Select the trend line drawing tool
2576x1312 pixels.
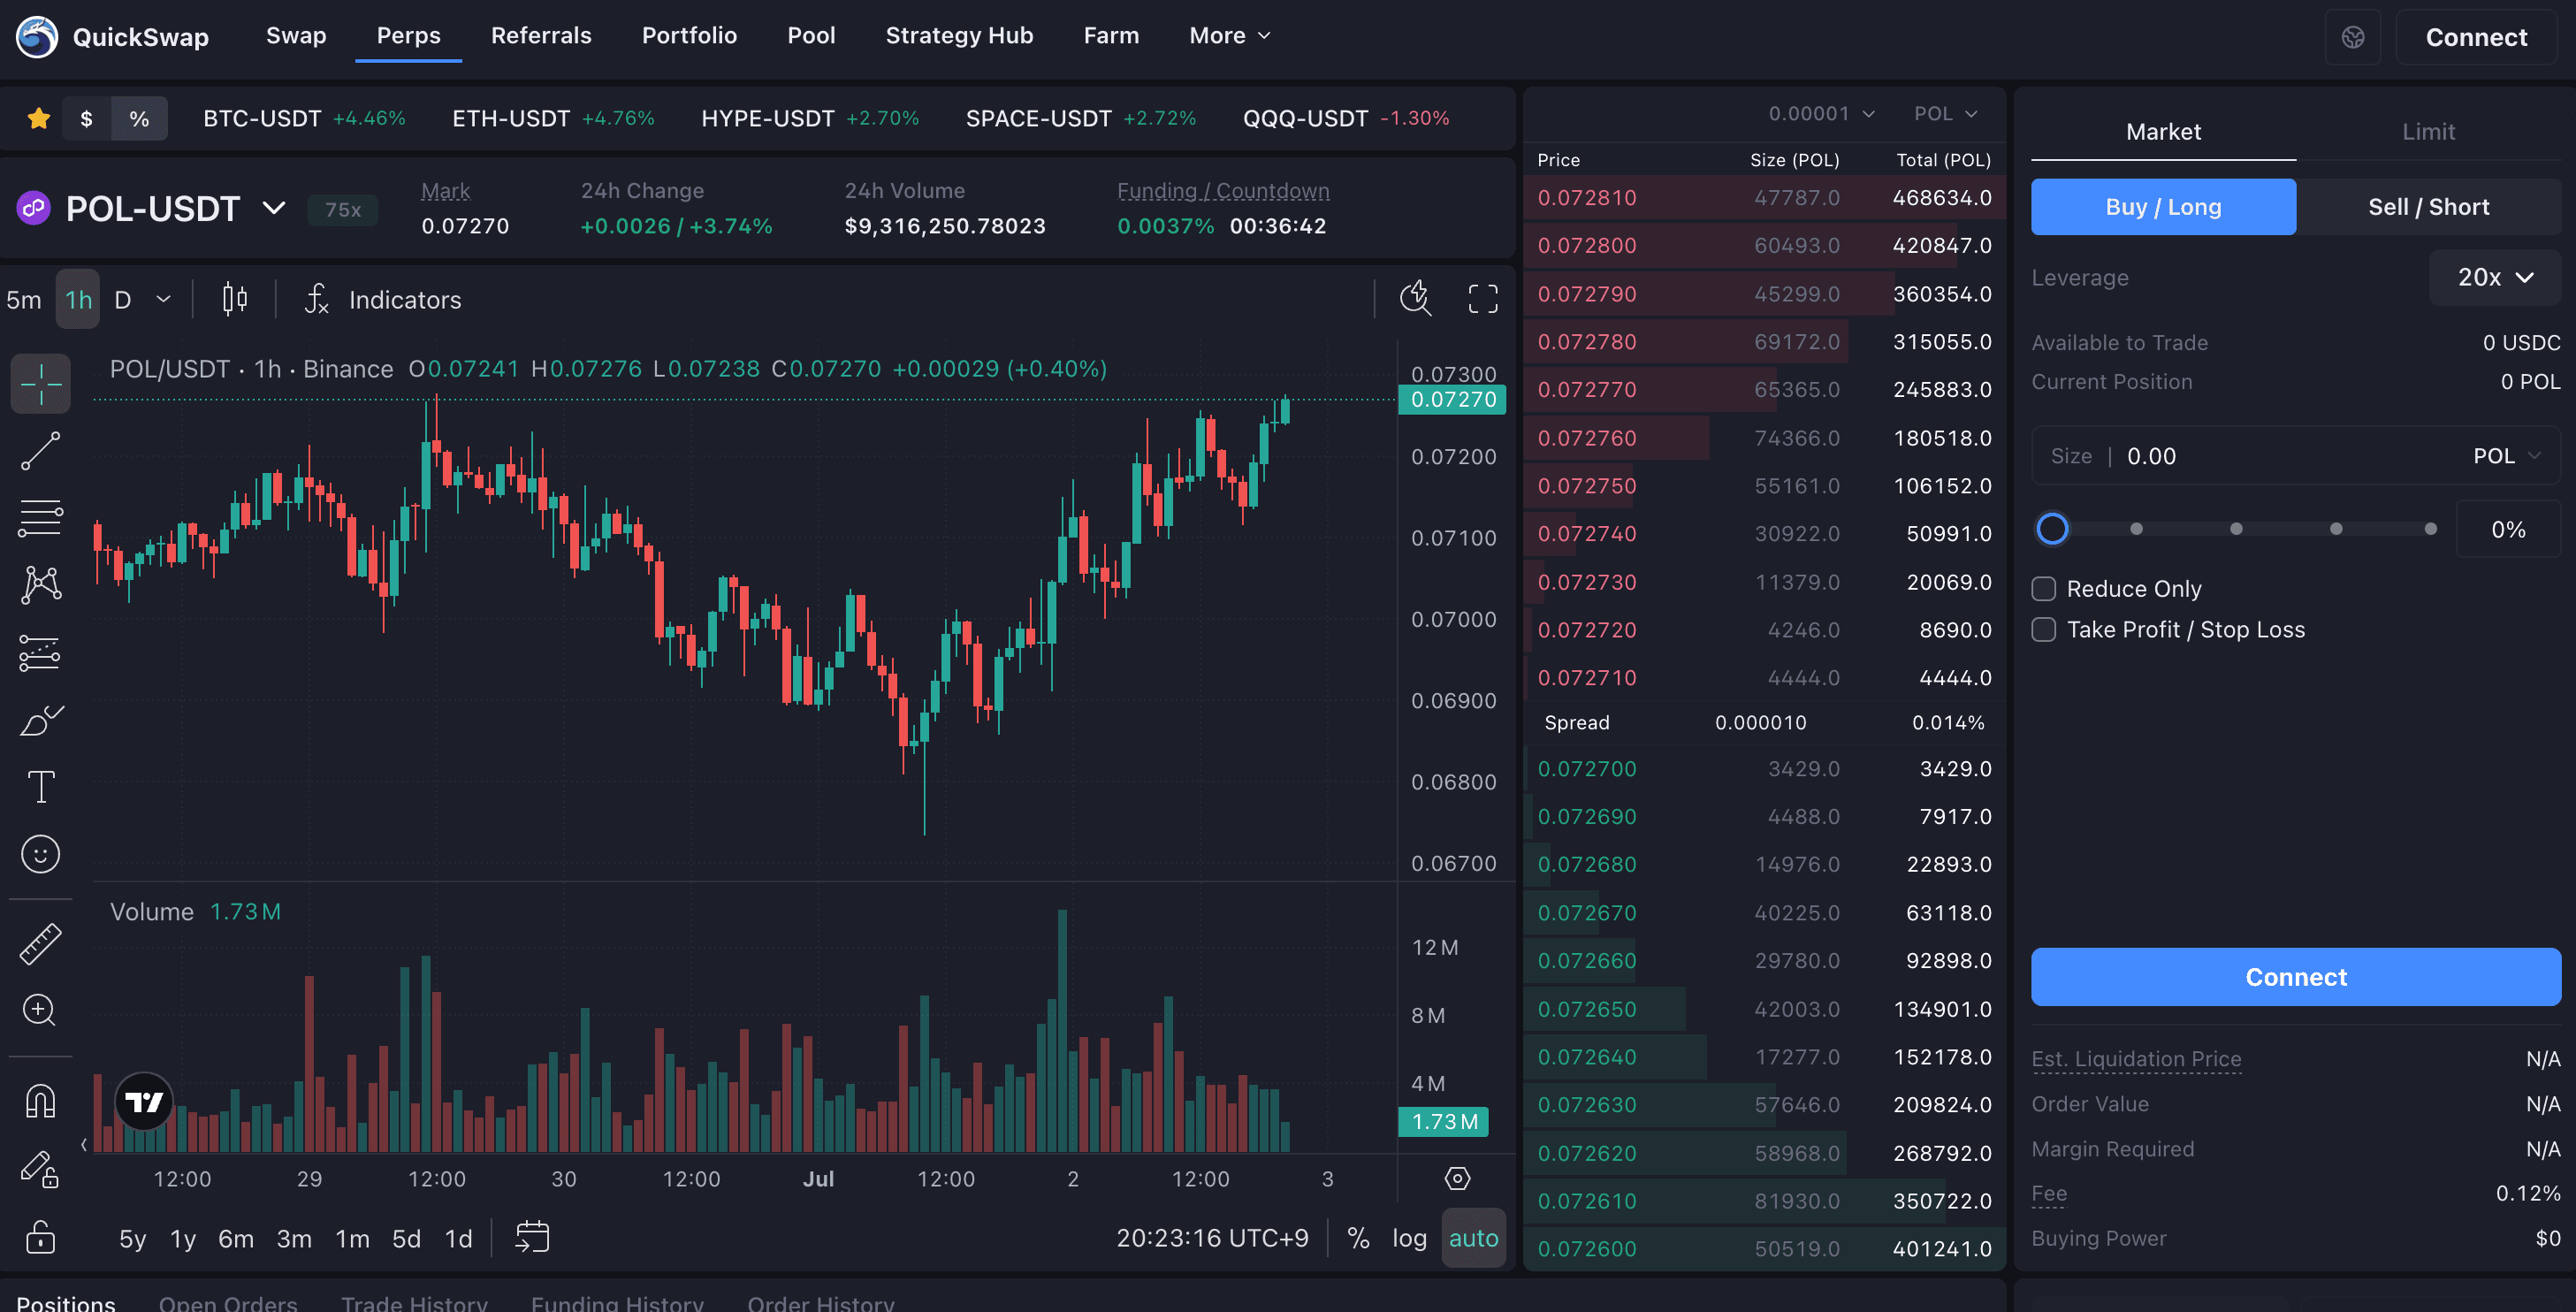click(x=41, y=451)
